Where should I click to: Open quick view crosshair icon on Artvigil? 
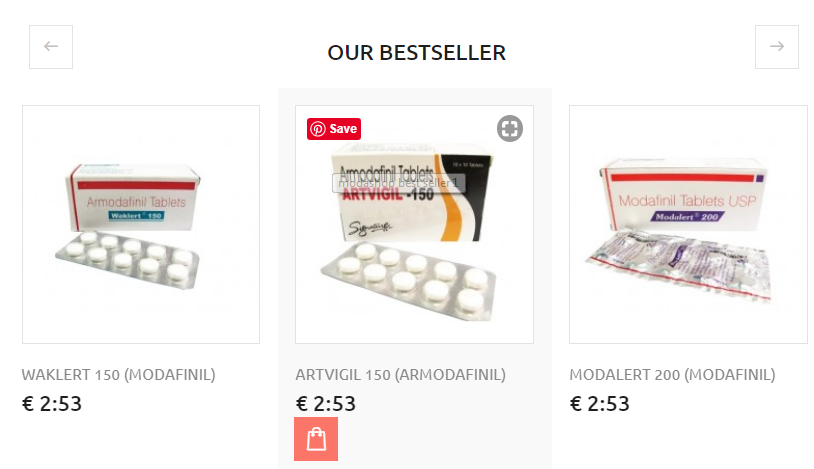click(510, 128)
